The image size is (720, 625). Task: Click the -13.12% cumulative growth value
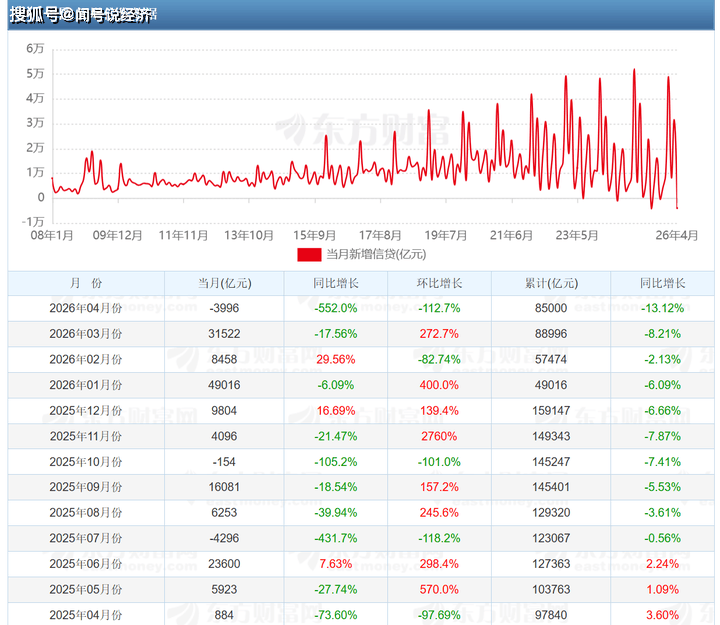[x=663, y=308]
